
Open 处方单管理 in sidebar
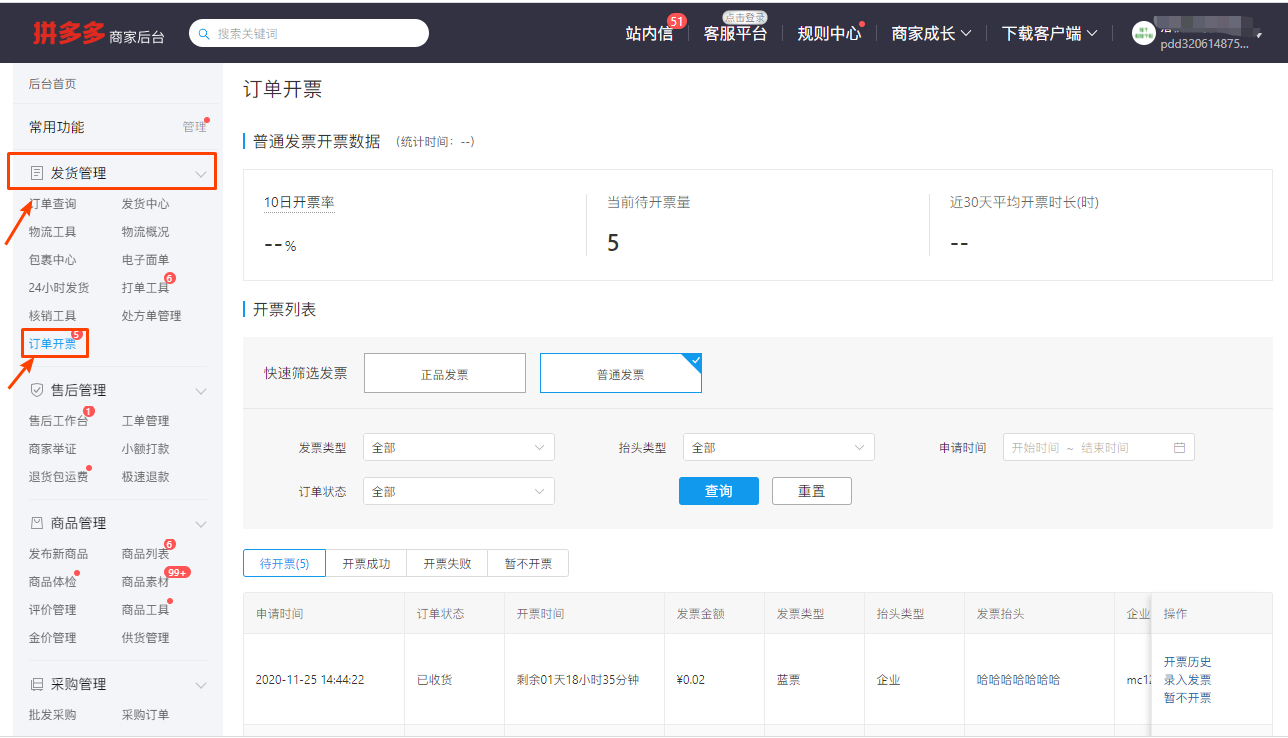(x=152, y=316)
